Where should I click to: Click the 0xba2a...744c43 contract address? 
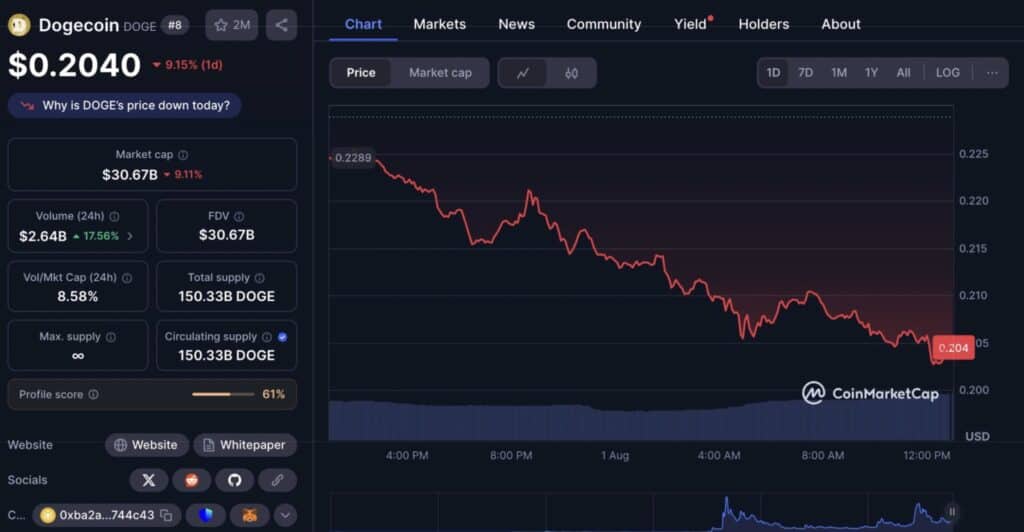coord(106,515)
